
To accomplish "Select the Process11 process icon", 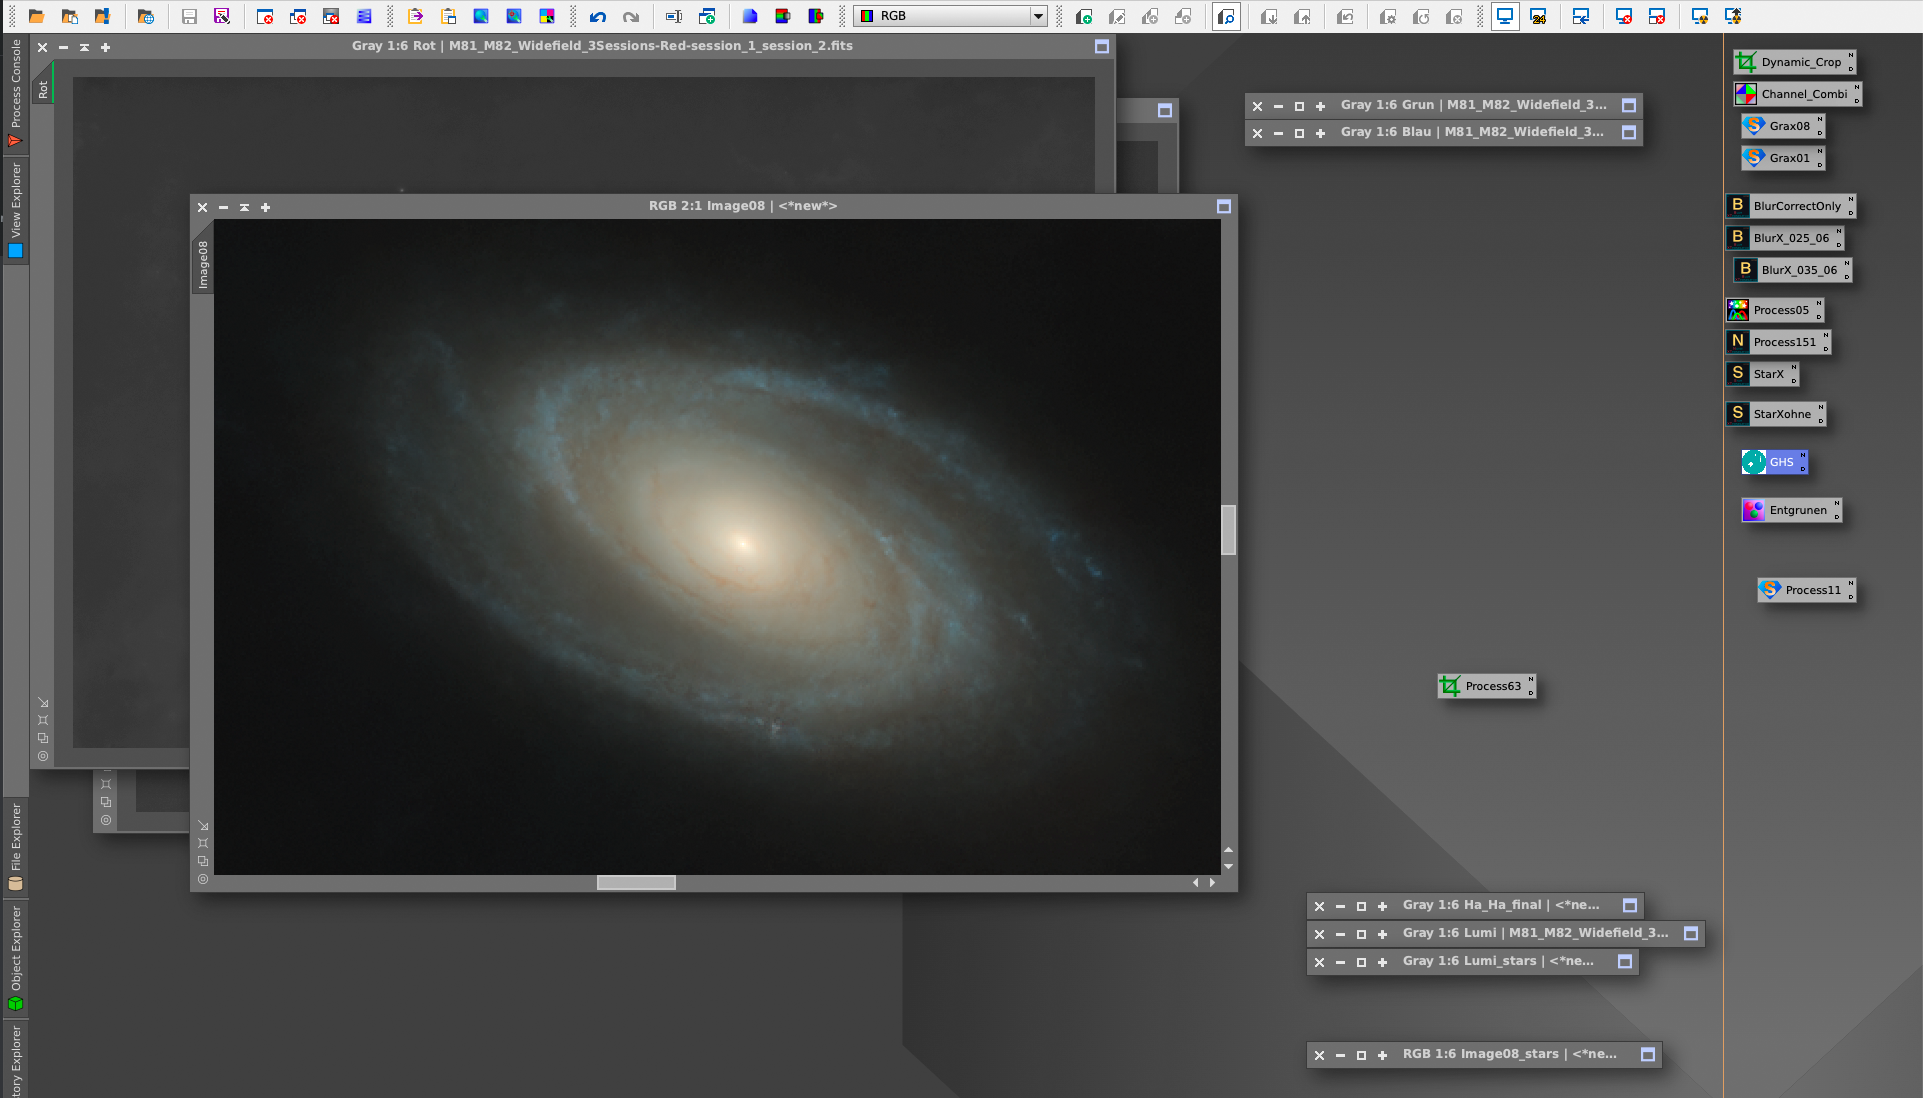I will tap(1806, 590).
